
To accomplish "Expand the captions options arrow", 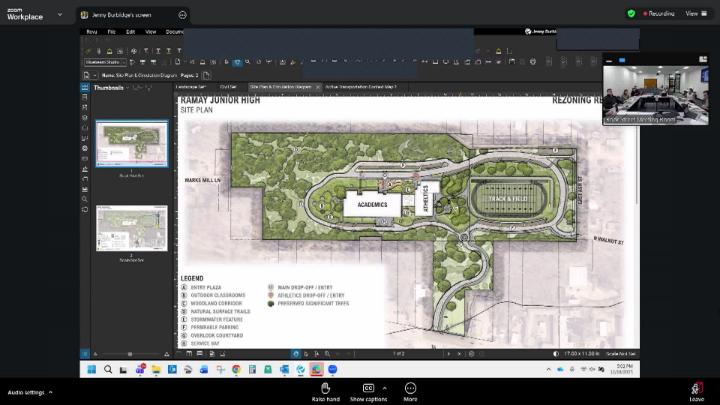I will point(385,387).
